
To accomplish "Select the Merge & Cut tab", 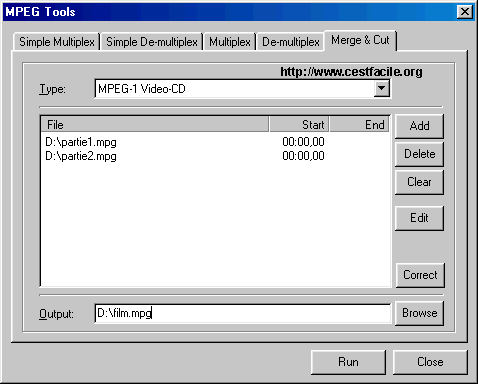I will click(x=360, y=40).
